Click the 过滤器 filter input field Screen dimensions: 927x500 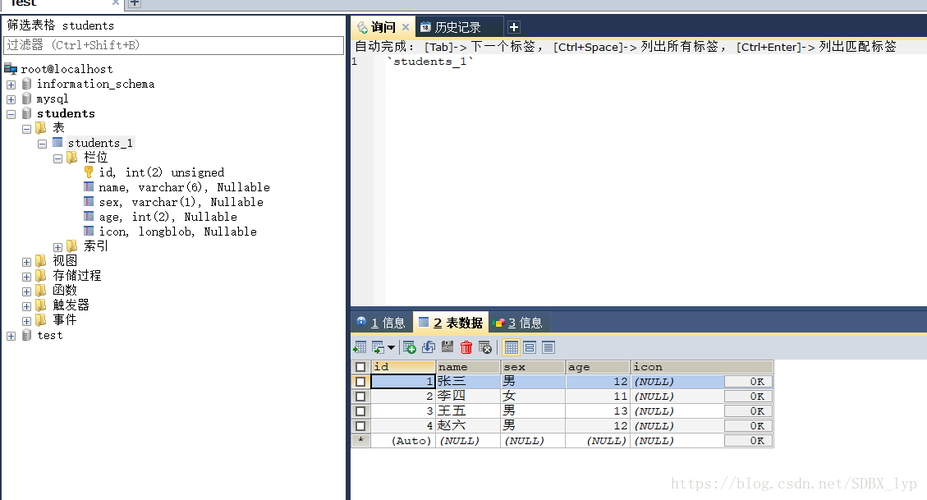(174, 46)
